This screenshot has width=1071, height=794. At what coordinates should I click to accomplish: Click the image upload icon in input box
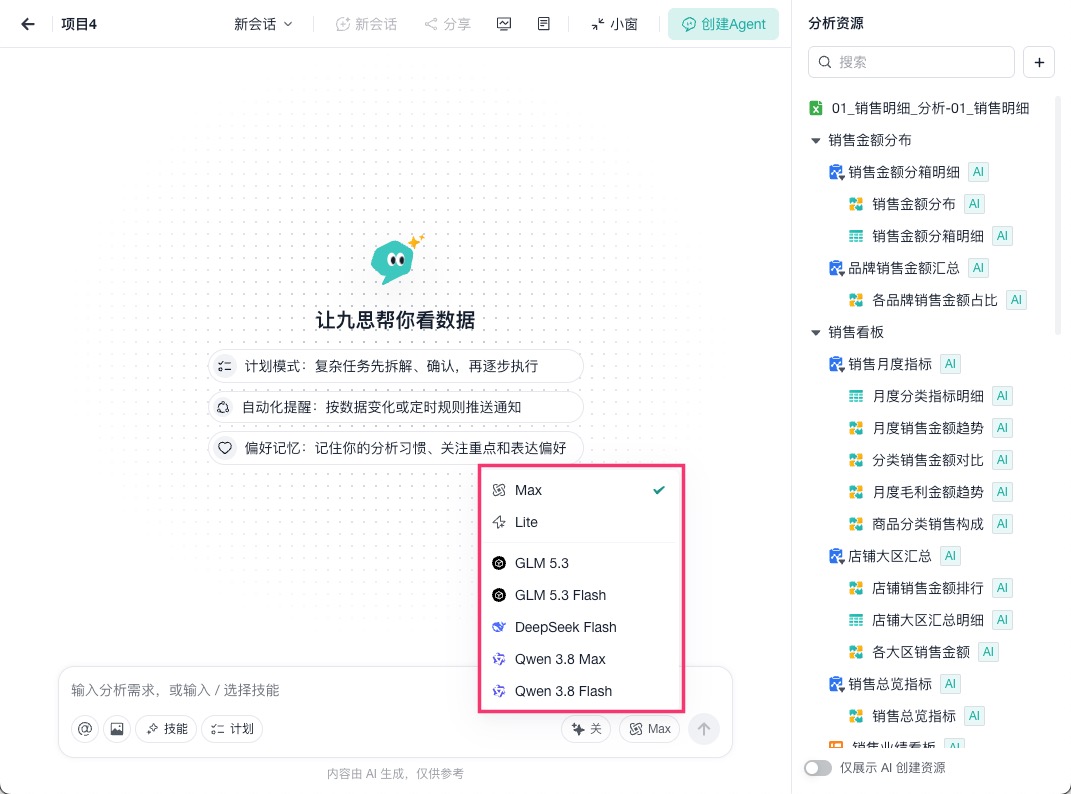coord(117,729)
